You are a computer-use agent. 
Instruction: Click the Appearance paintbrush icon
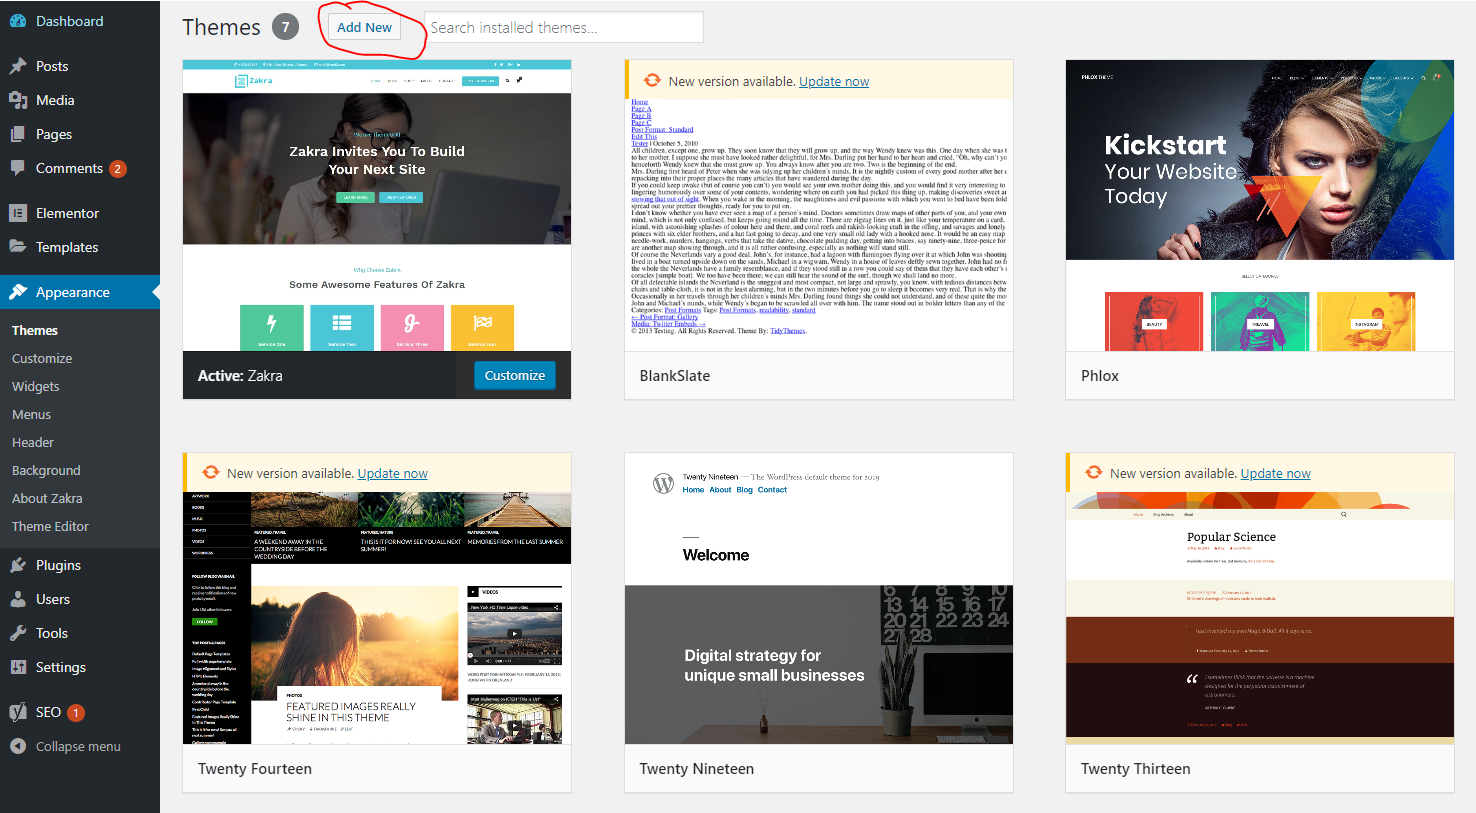[x=18, y=292]
